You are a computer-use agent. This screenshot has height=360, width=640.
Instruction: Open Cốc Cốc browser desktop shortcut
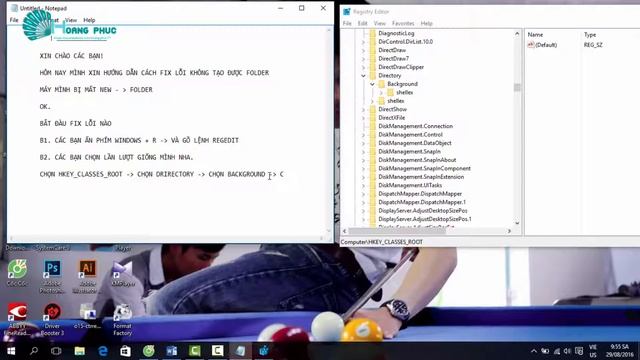(17, 273)
